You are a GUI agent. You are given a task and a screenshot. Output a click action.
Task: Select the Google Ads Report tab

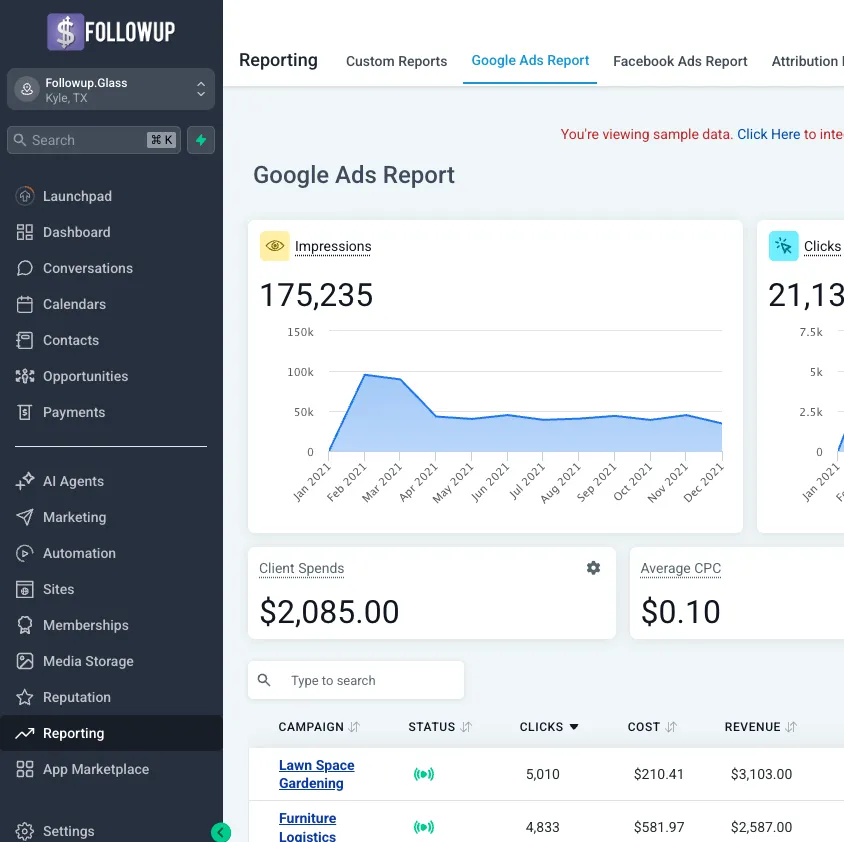click(x=530, y=60)
